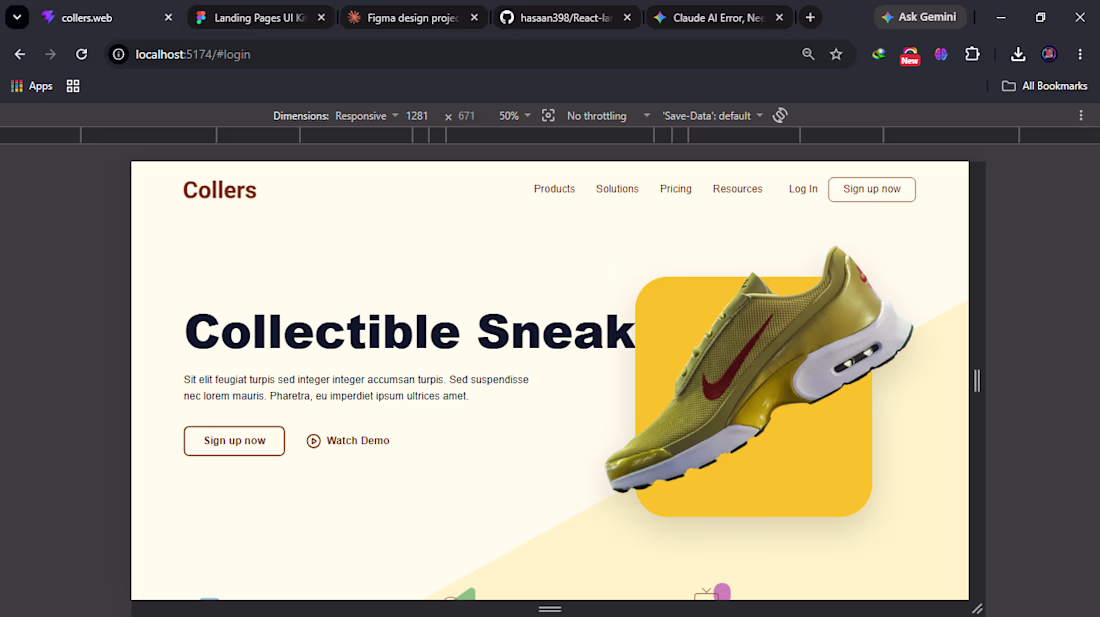Open device toolbar more options menu
Image resolution: width=1100 pixels, height=617 pixels.
1081,116
